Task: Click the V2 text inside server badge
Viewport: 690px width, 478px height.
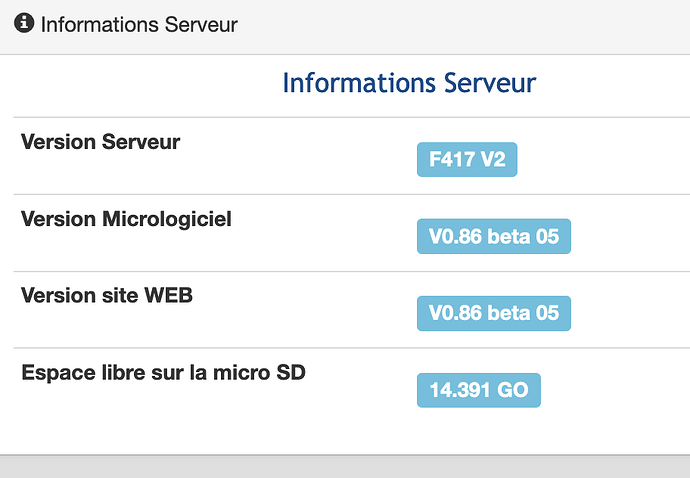Action: 493,159
